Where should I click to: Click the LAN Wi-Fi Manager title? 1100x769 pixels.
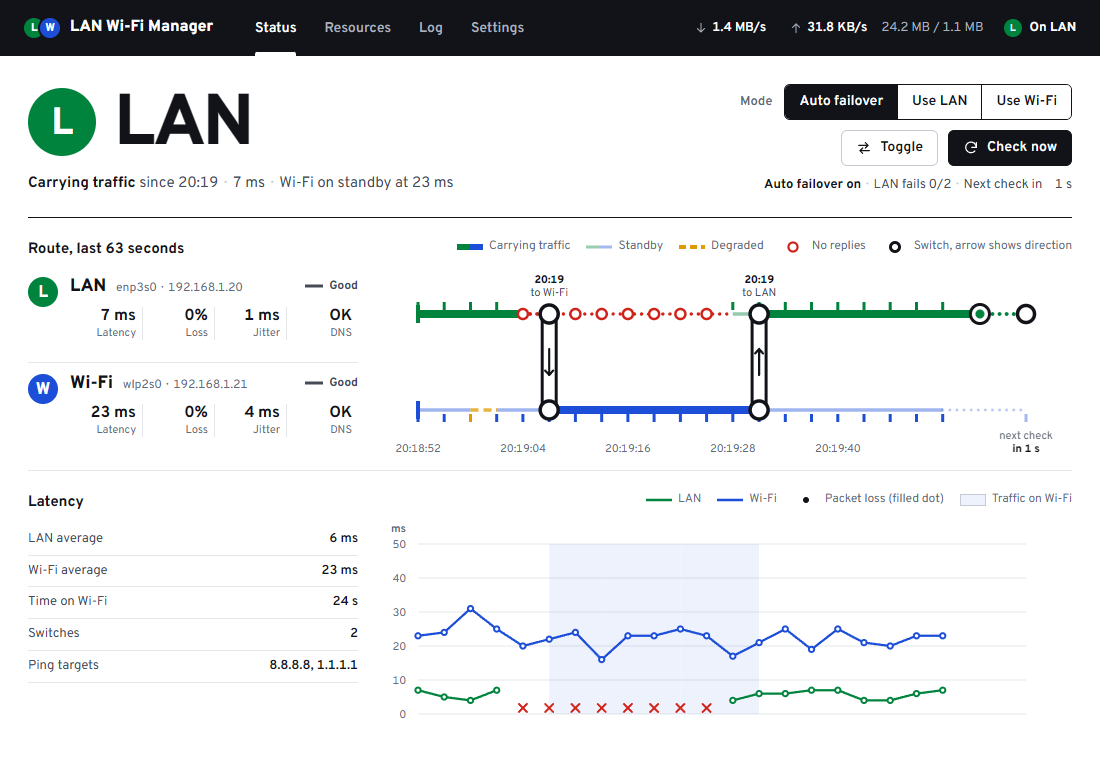click(x=141, y=26)
